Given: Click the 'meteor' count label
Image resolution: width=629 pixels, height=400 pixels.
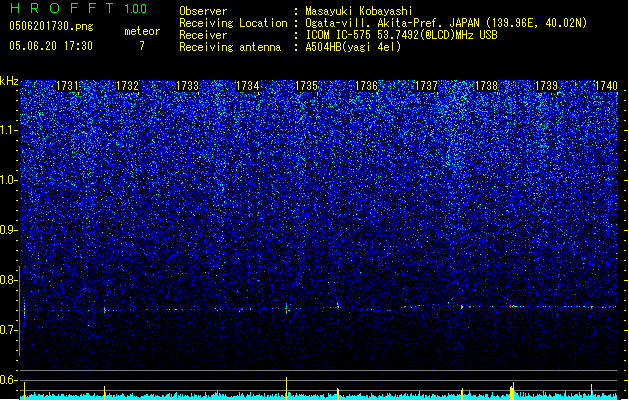Looking at the screenshot, I should click(x=142, y=31).
